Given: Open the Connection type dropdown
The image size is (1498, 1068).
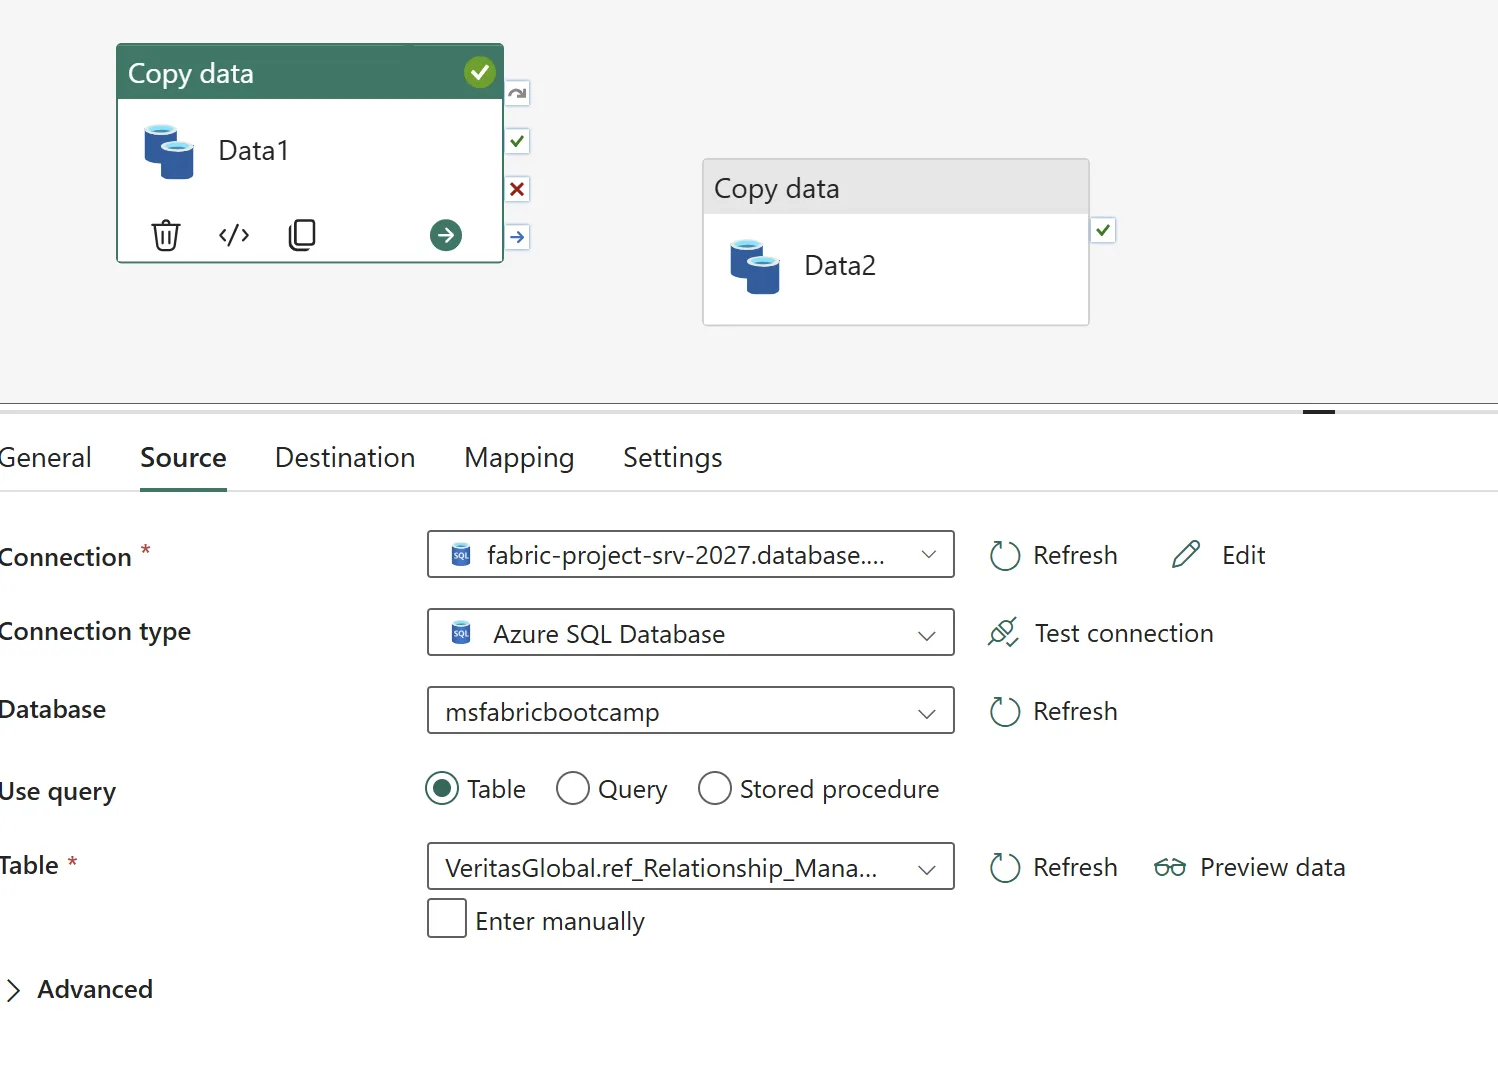Looking at the screenshot, I should (x=691, y=632).
